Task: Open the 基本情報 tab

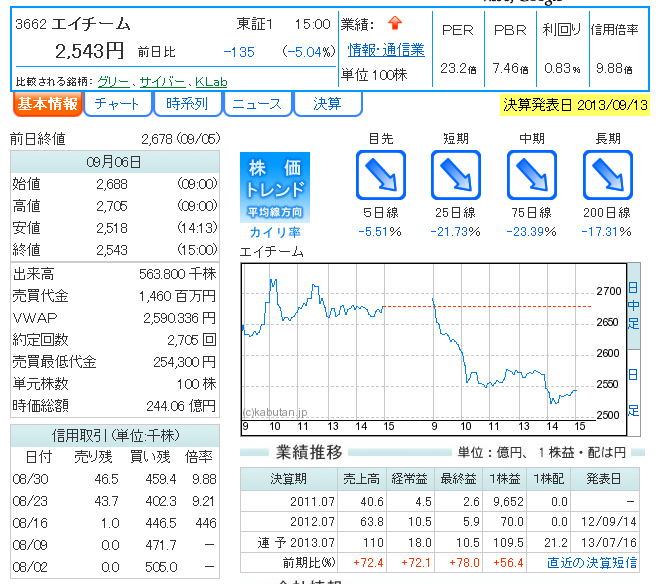Action: point(47,104)
